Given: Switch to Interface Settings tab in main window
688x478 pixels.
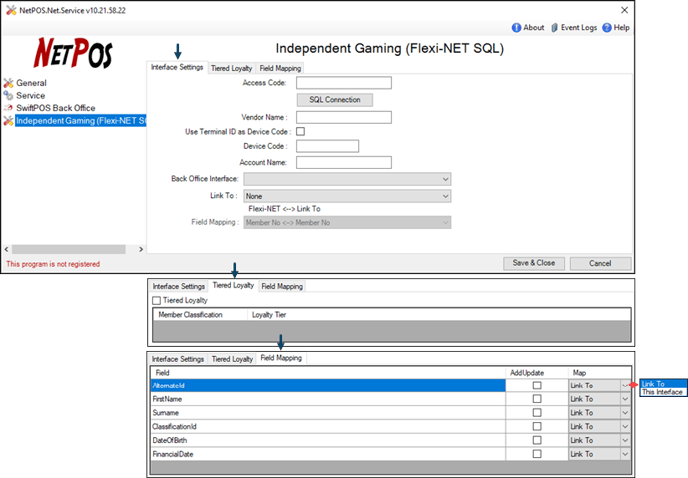Looking at the screenshot, I should pyautogui.click(x=177, y=67).
